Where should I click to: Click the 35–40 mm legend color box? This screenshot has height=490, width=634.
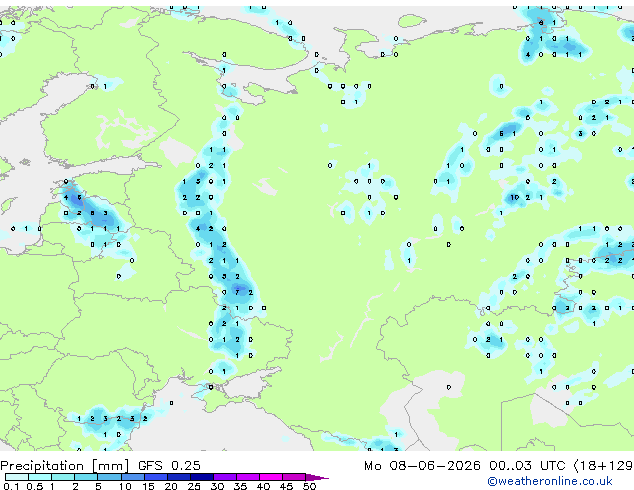(247, 477)
